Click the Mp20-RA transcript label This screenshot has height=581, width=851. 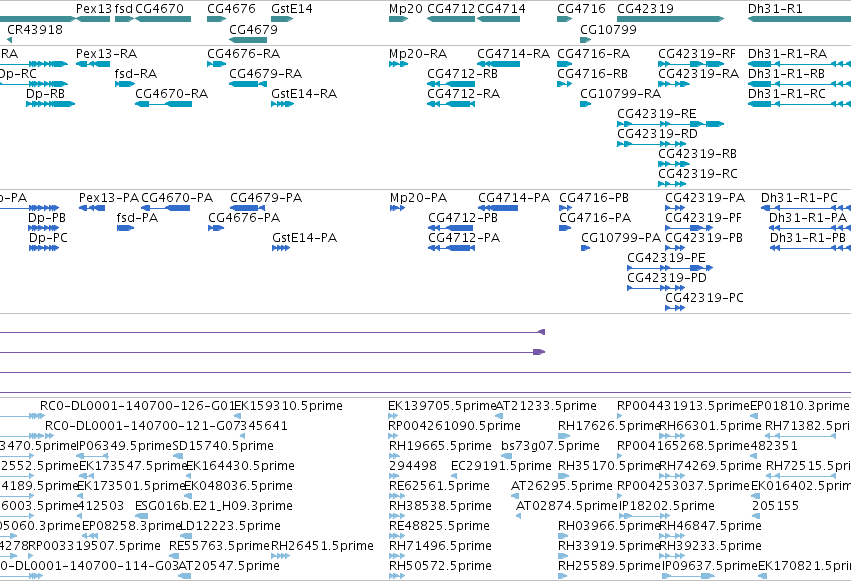[418, 54]
